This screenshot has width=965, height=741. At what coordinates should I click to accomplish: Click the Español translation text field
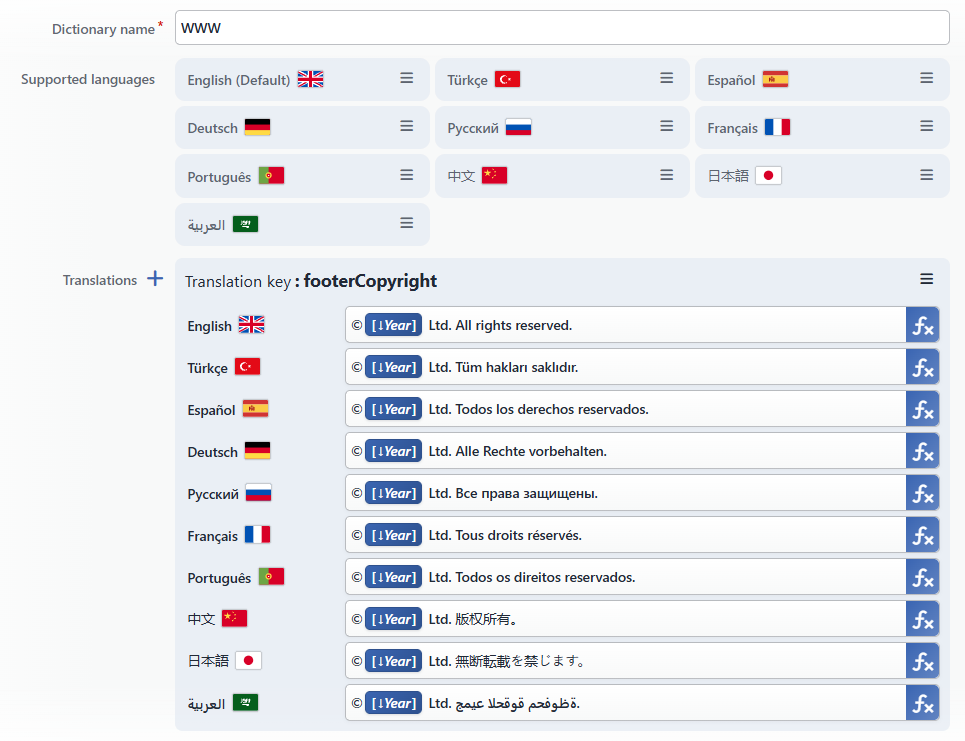tap(626, 409)
